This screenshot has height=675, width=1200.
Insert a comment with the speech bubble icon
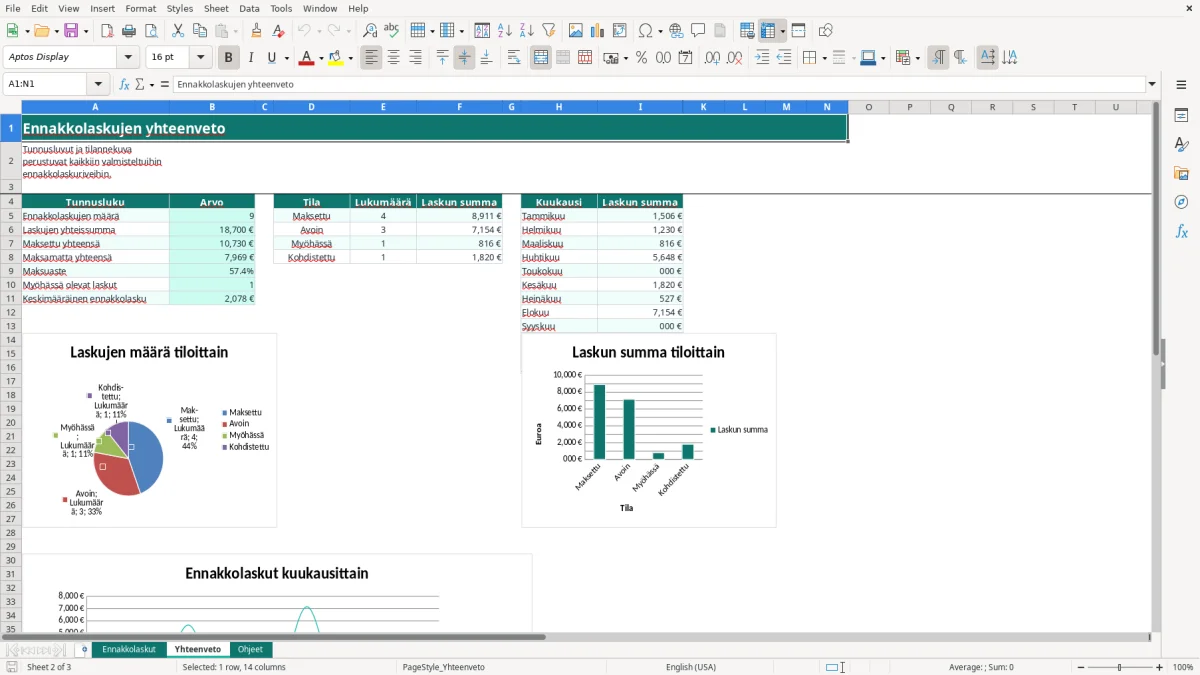(x=698, y=31)
